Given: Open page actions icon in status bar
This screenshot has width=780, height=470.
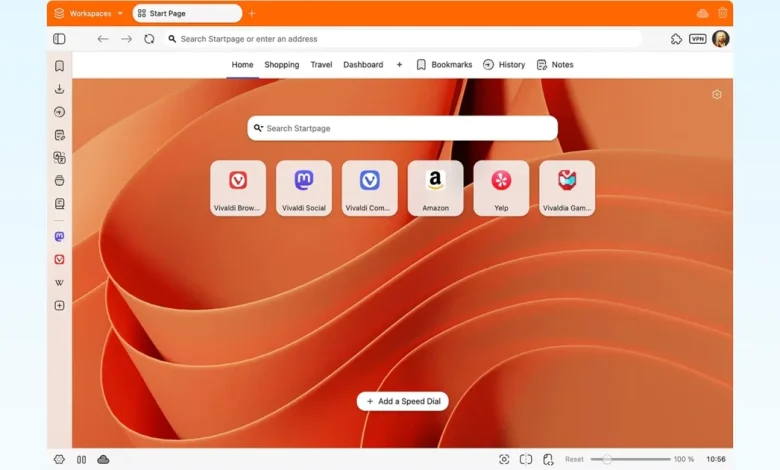Looking at the screenshot, I should [x=548, y=459].
